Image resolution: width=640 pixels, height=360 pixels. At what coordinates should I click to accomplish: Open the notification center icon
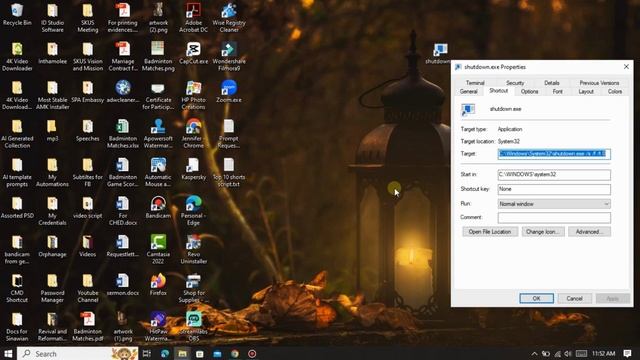(x=628, y=353)
